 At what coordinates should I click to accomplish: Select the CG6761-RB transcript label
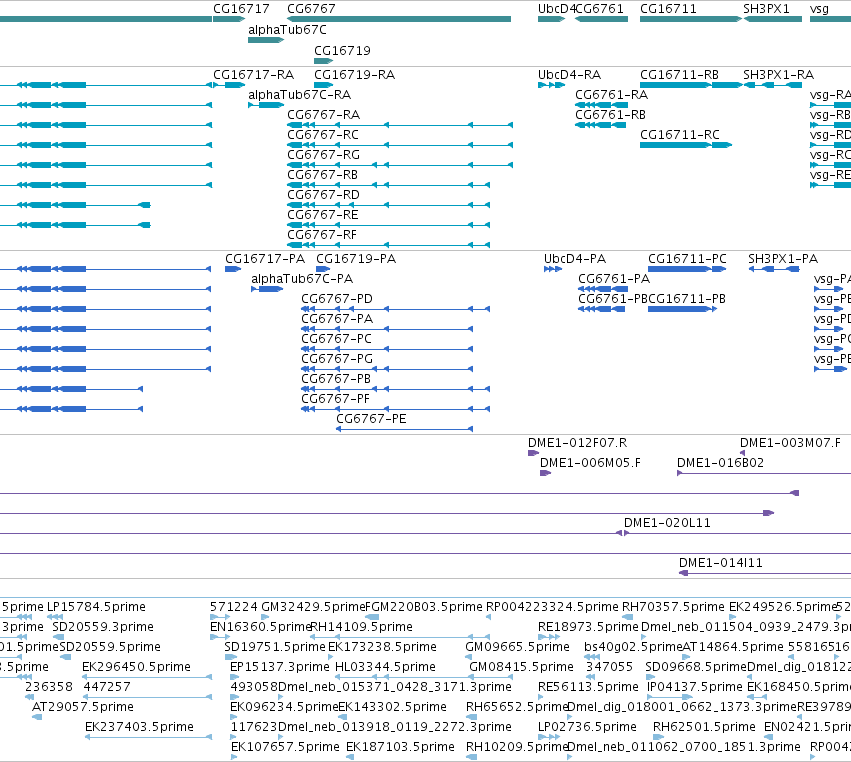[x=611, y=115]
